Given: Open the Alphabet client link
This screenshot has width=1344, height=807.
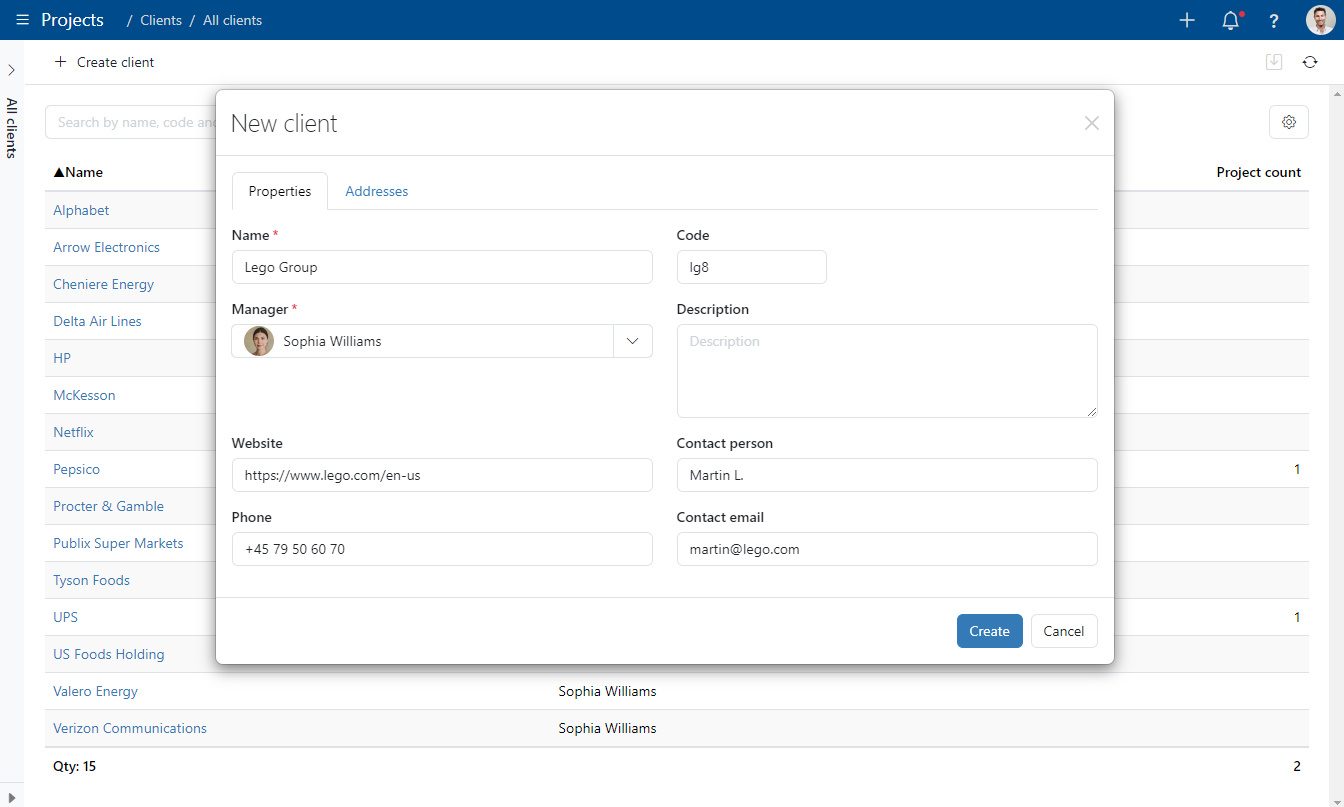Looking at the screenshot, I should click(81, 210).
